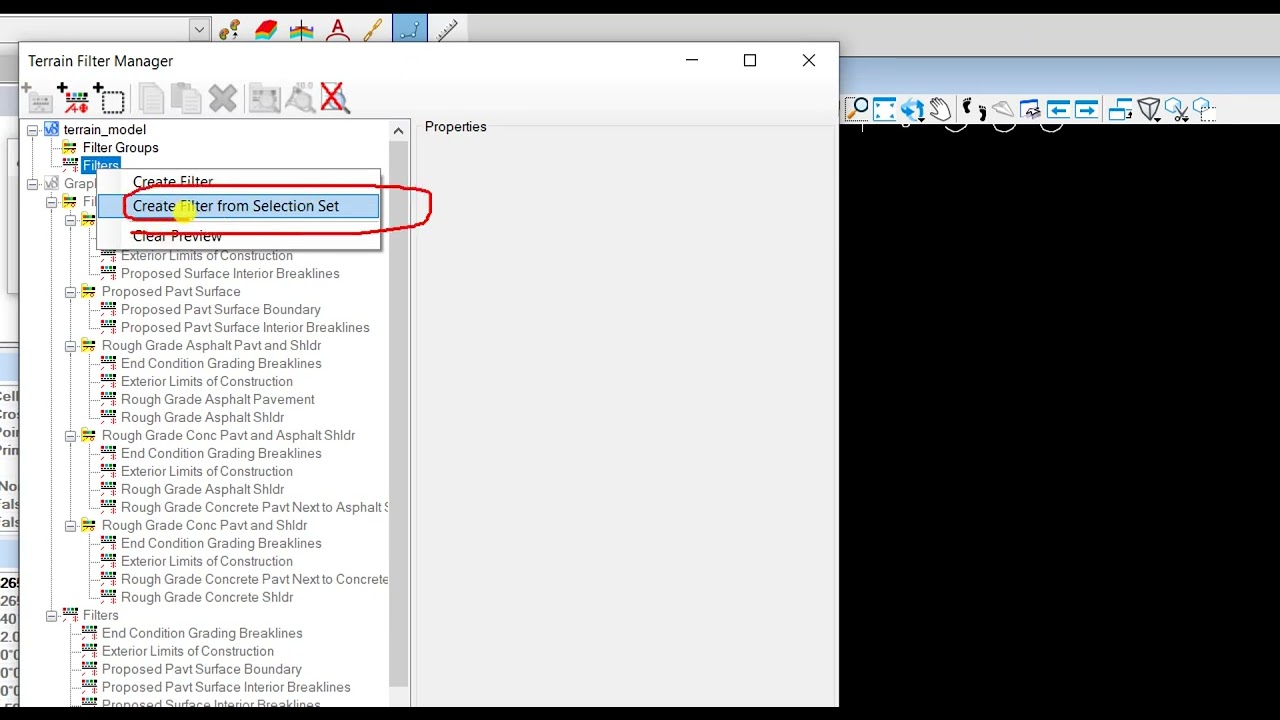Collapse Rough Grade Conc Pavt and Shldr
Image resolution: width=1280 pixels, height=720 pixels.
(71, 526)
